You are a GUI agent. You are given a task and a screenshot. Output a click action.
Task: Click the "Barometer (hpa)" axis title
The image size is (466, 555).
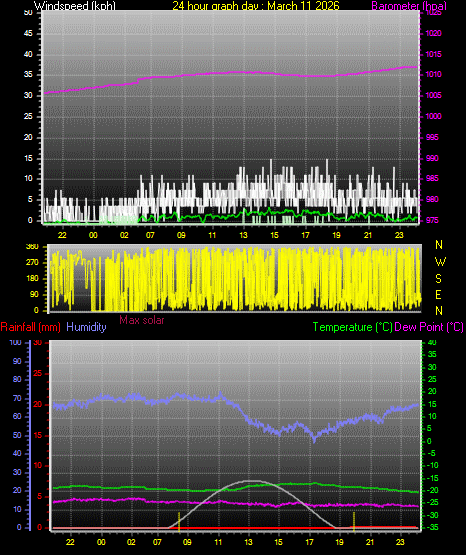[x=409, y=6]
